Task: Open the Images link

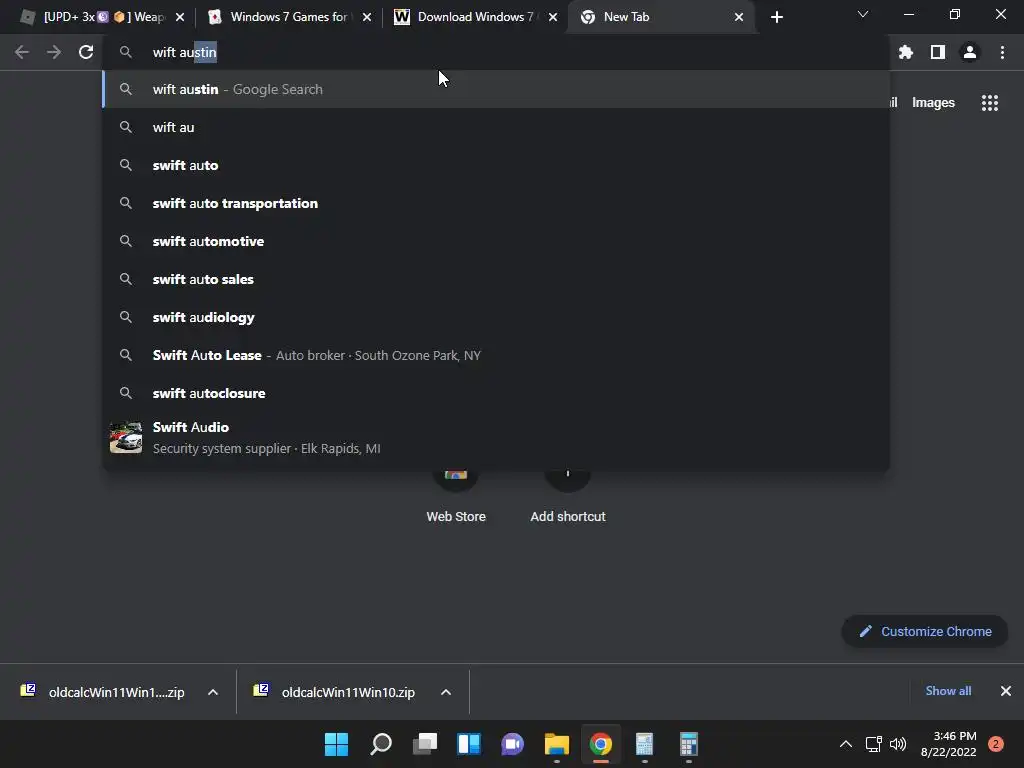Action: tap(933, 103)
